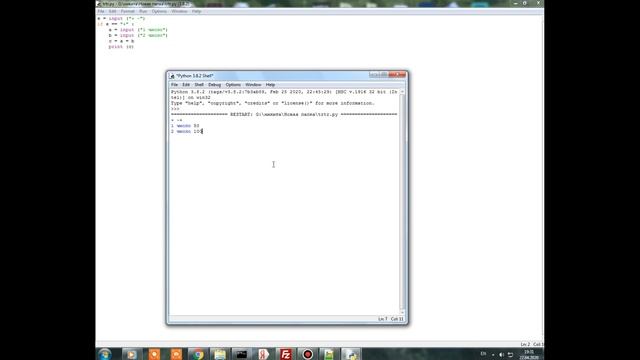
Task: Open the file explorer taskbar icon
Action: click(220, 354)
